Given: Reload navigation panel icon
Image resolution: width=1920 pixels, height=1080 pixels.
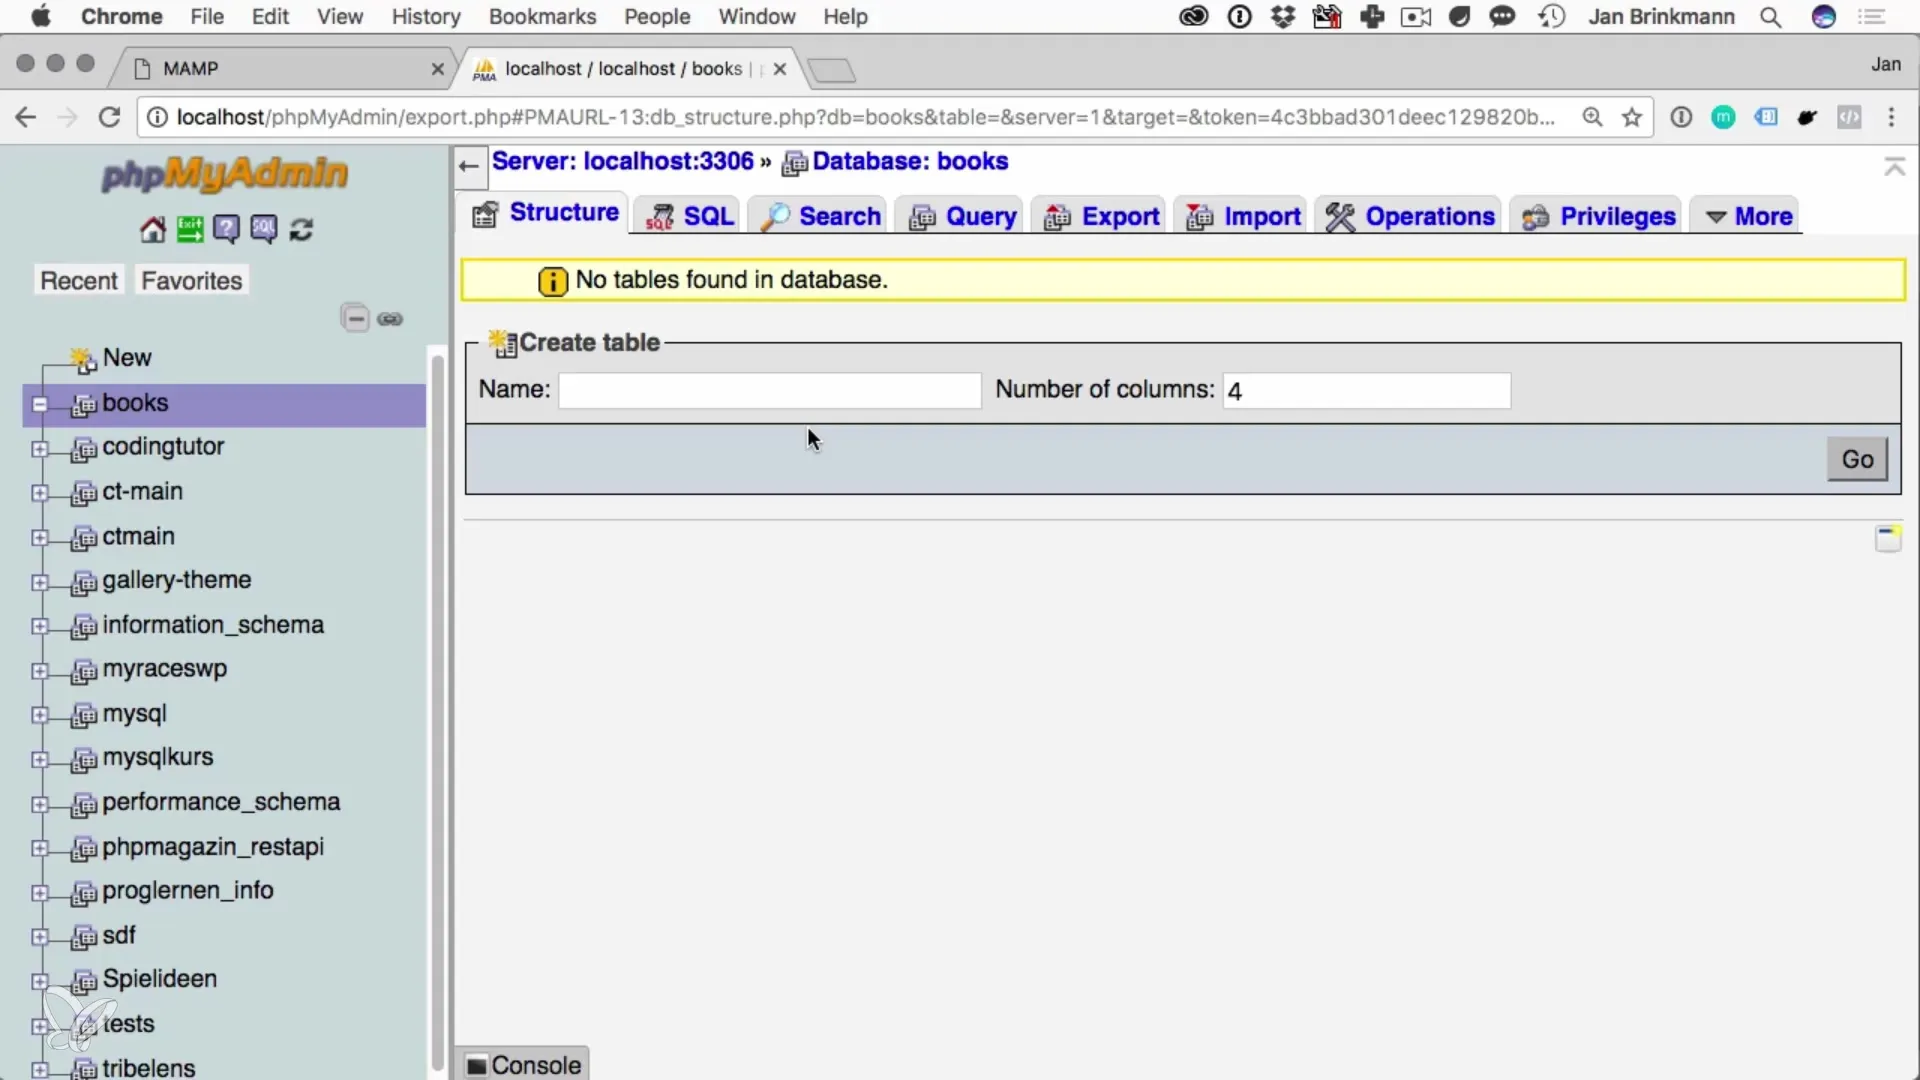Looking at the screenshot, I should pyautogui.click(x=301, y=230).
